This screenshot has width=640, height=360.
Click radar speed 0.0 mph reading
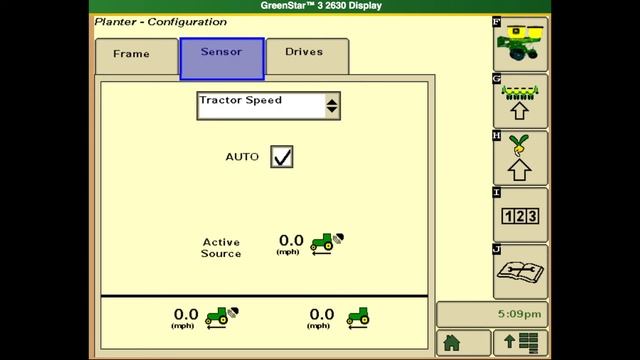(185, 318)
